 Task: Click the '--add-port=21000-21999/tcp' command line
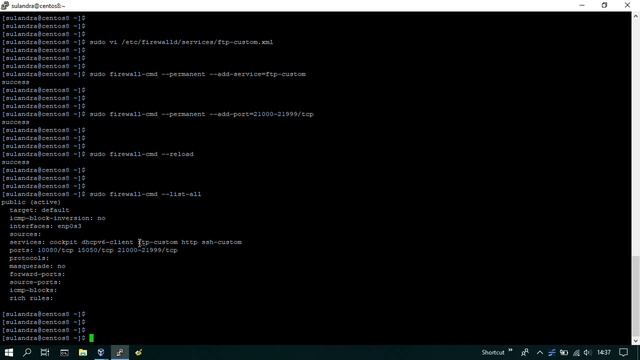point(202,114)
